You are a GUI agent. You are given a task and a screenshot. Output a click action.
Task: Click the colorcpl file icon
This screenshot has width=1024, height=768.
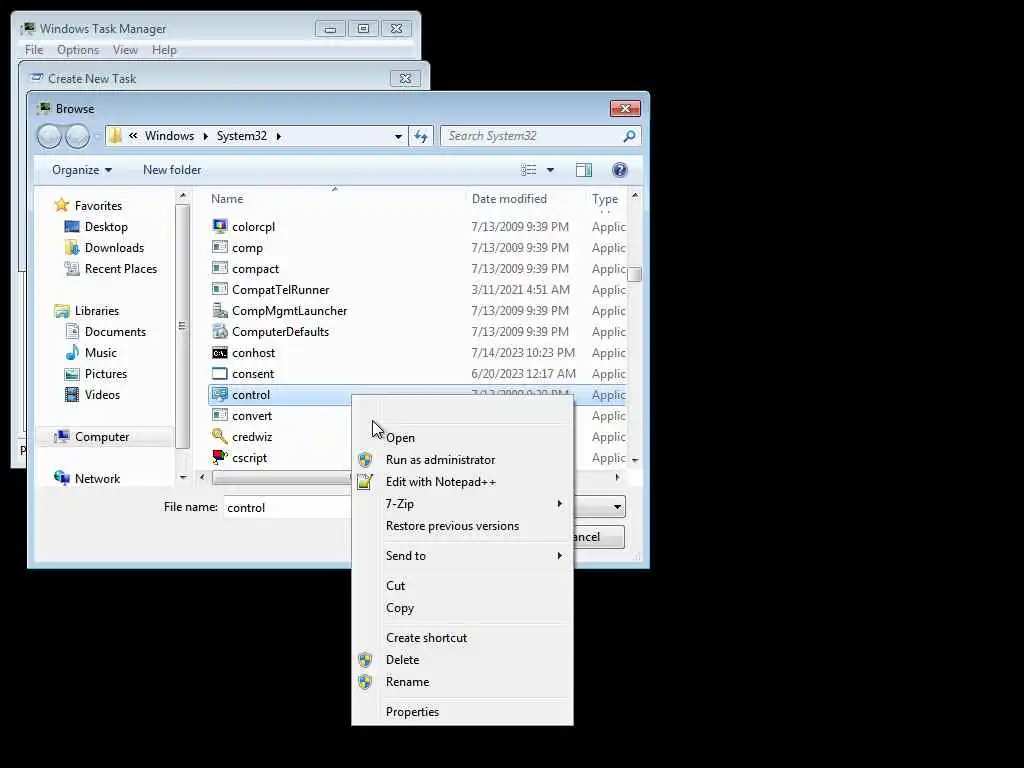click(x=220, y=227)
